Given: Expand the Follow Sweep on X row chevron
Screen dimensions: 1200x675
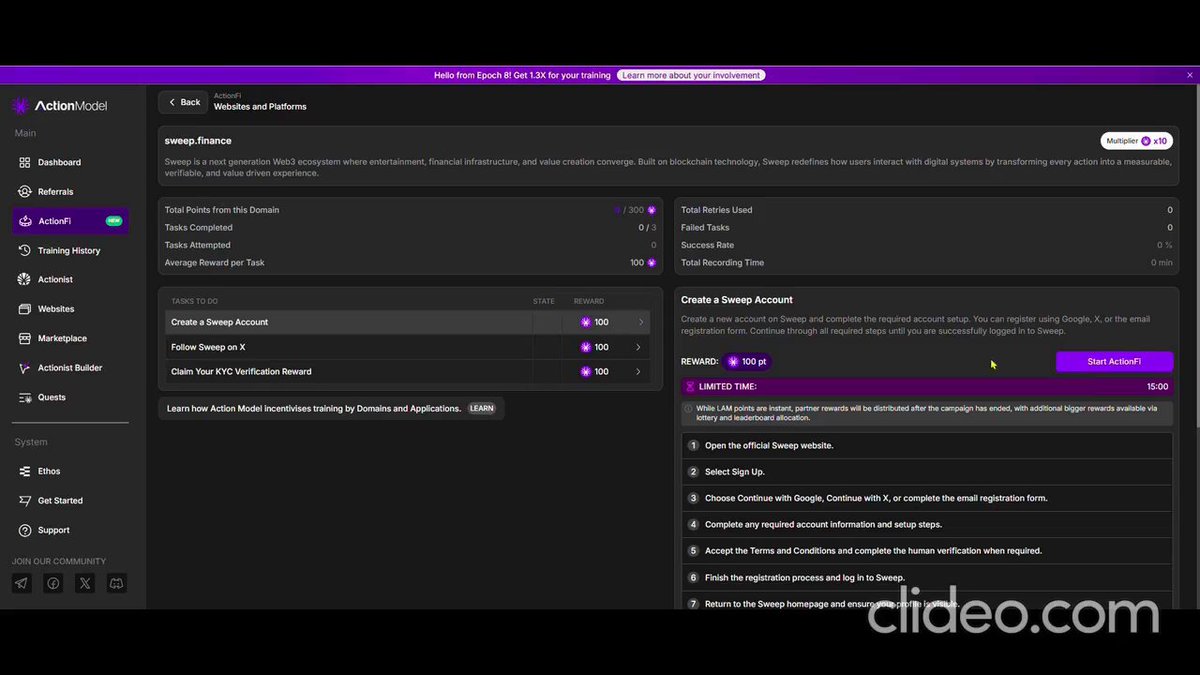Looking at the screenshot, I should (638, 347).
